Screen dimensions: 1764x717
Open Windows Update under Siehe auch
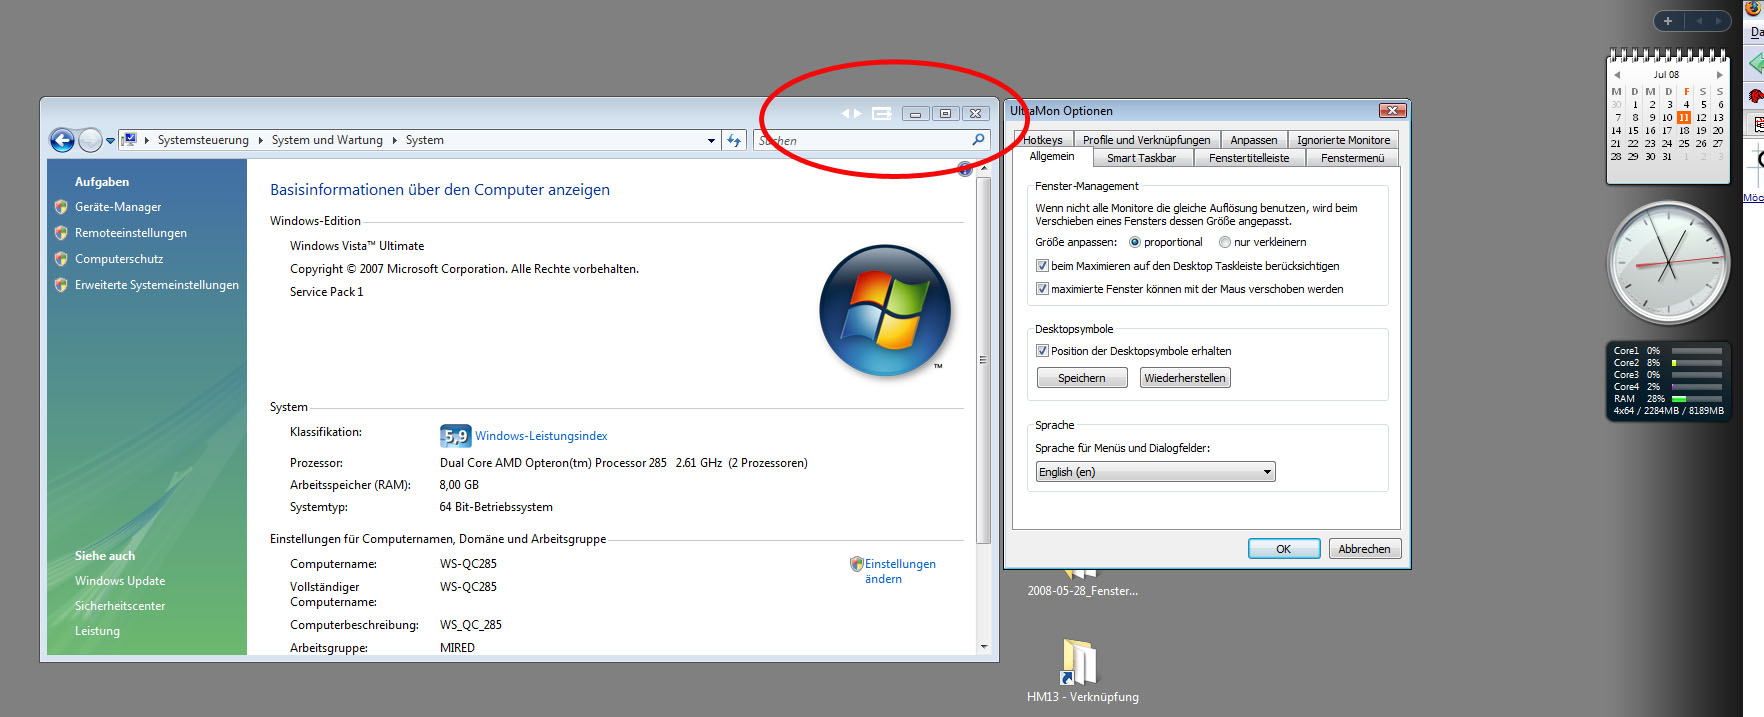click(x=120, y=581)
